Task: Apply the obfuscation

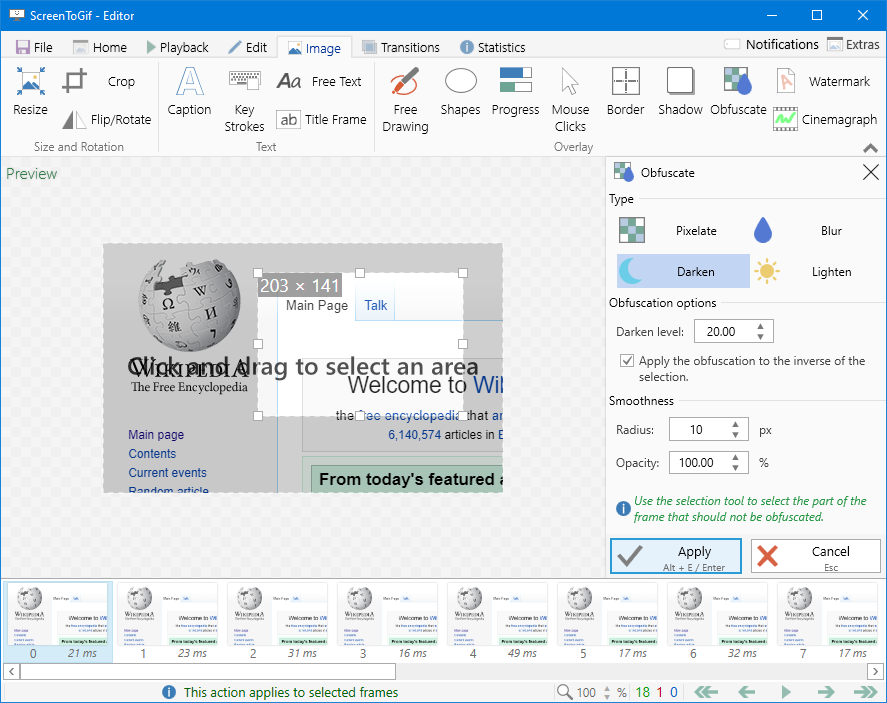Action: pos(675,556)
